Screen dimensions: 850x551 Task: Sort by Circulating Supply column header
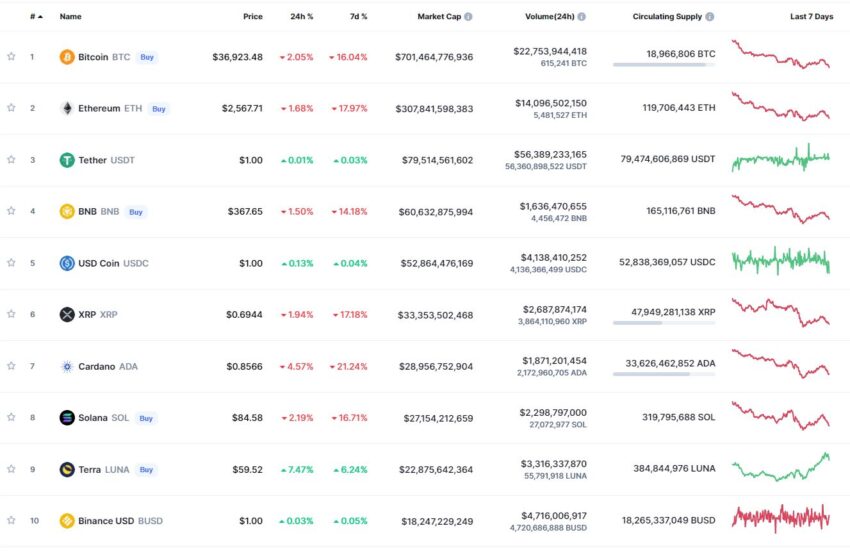[x=667, y=17]
